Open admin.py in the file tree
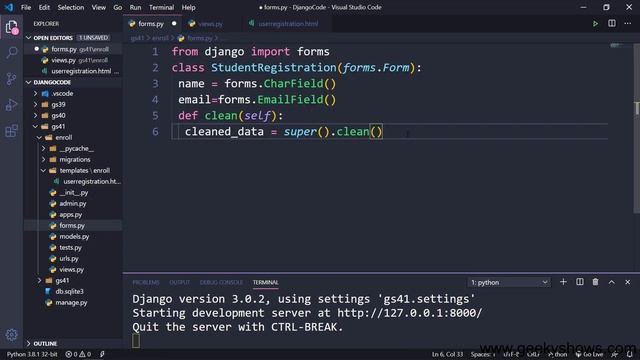The height and width of the screenshot is (360, 640). (x=73, y=203)
